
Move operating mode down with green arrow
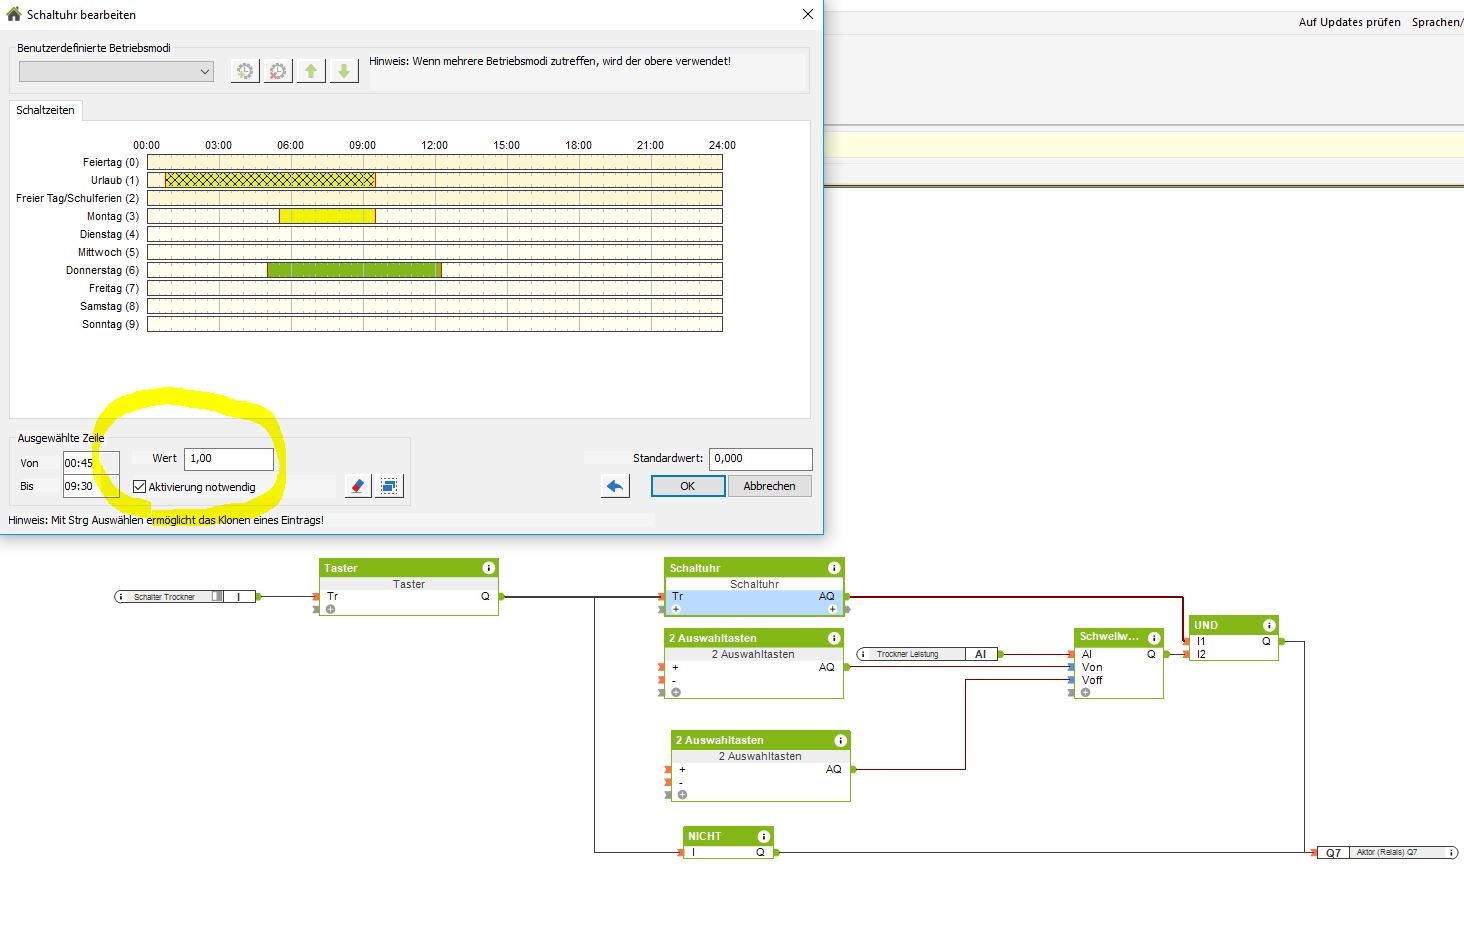coord(344,71)
